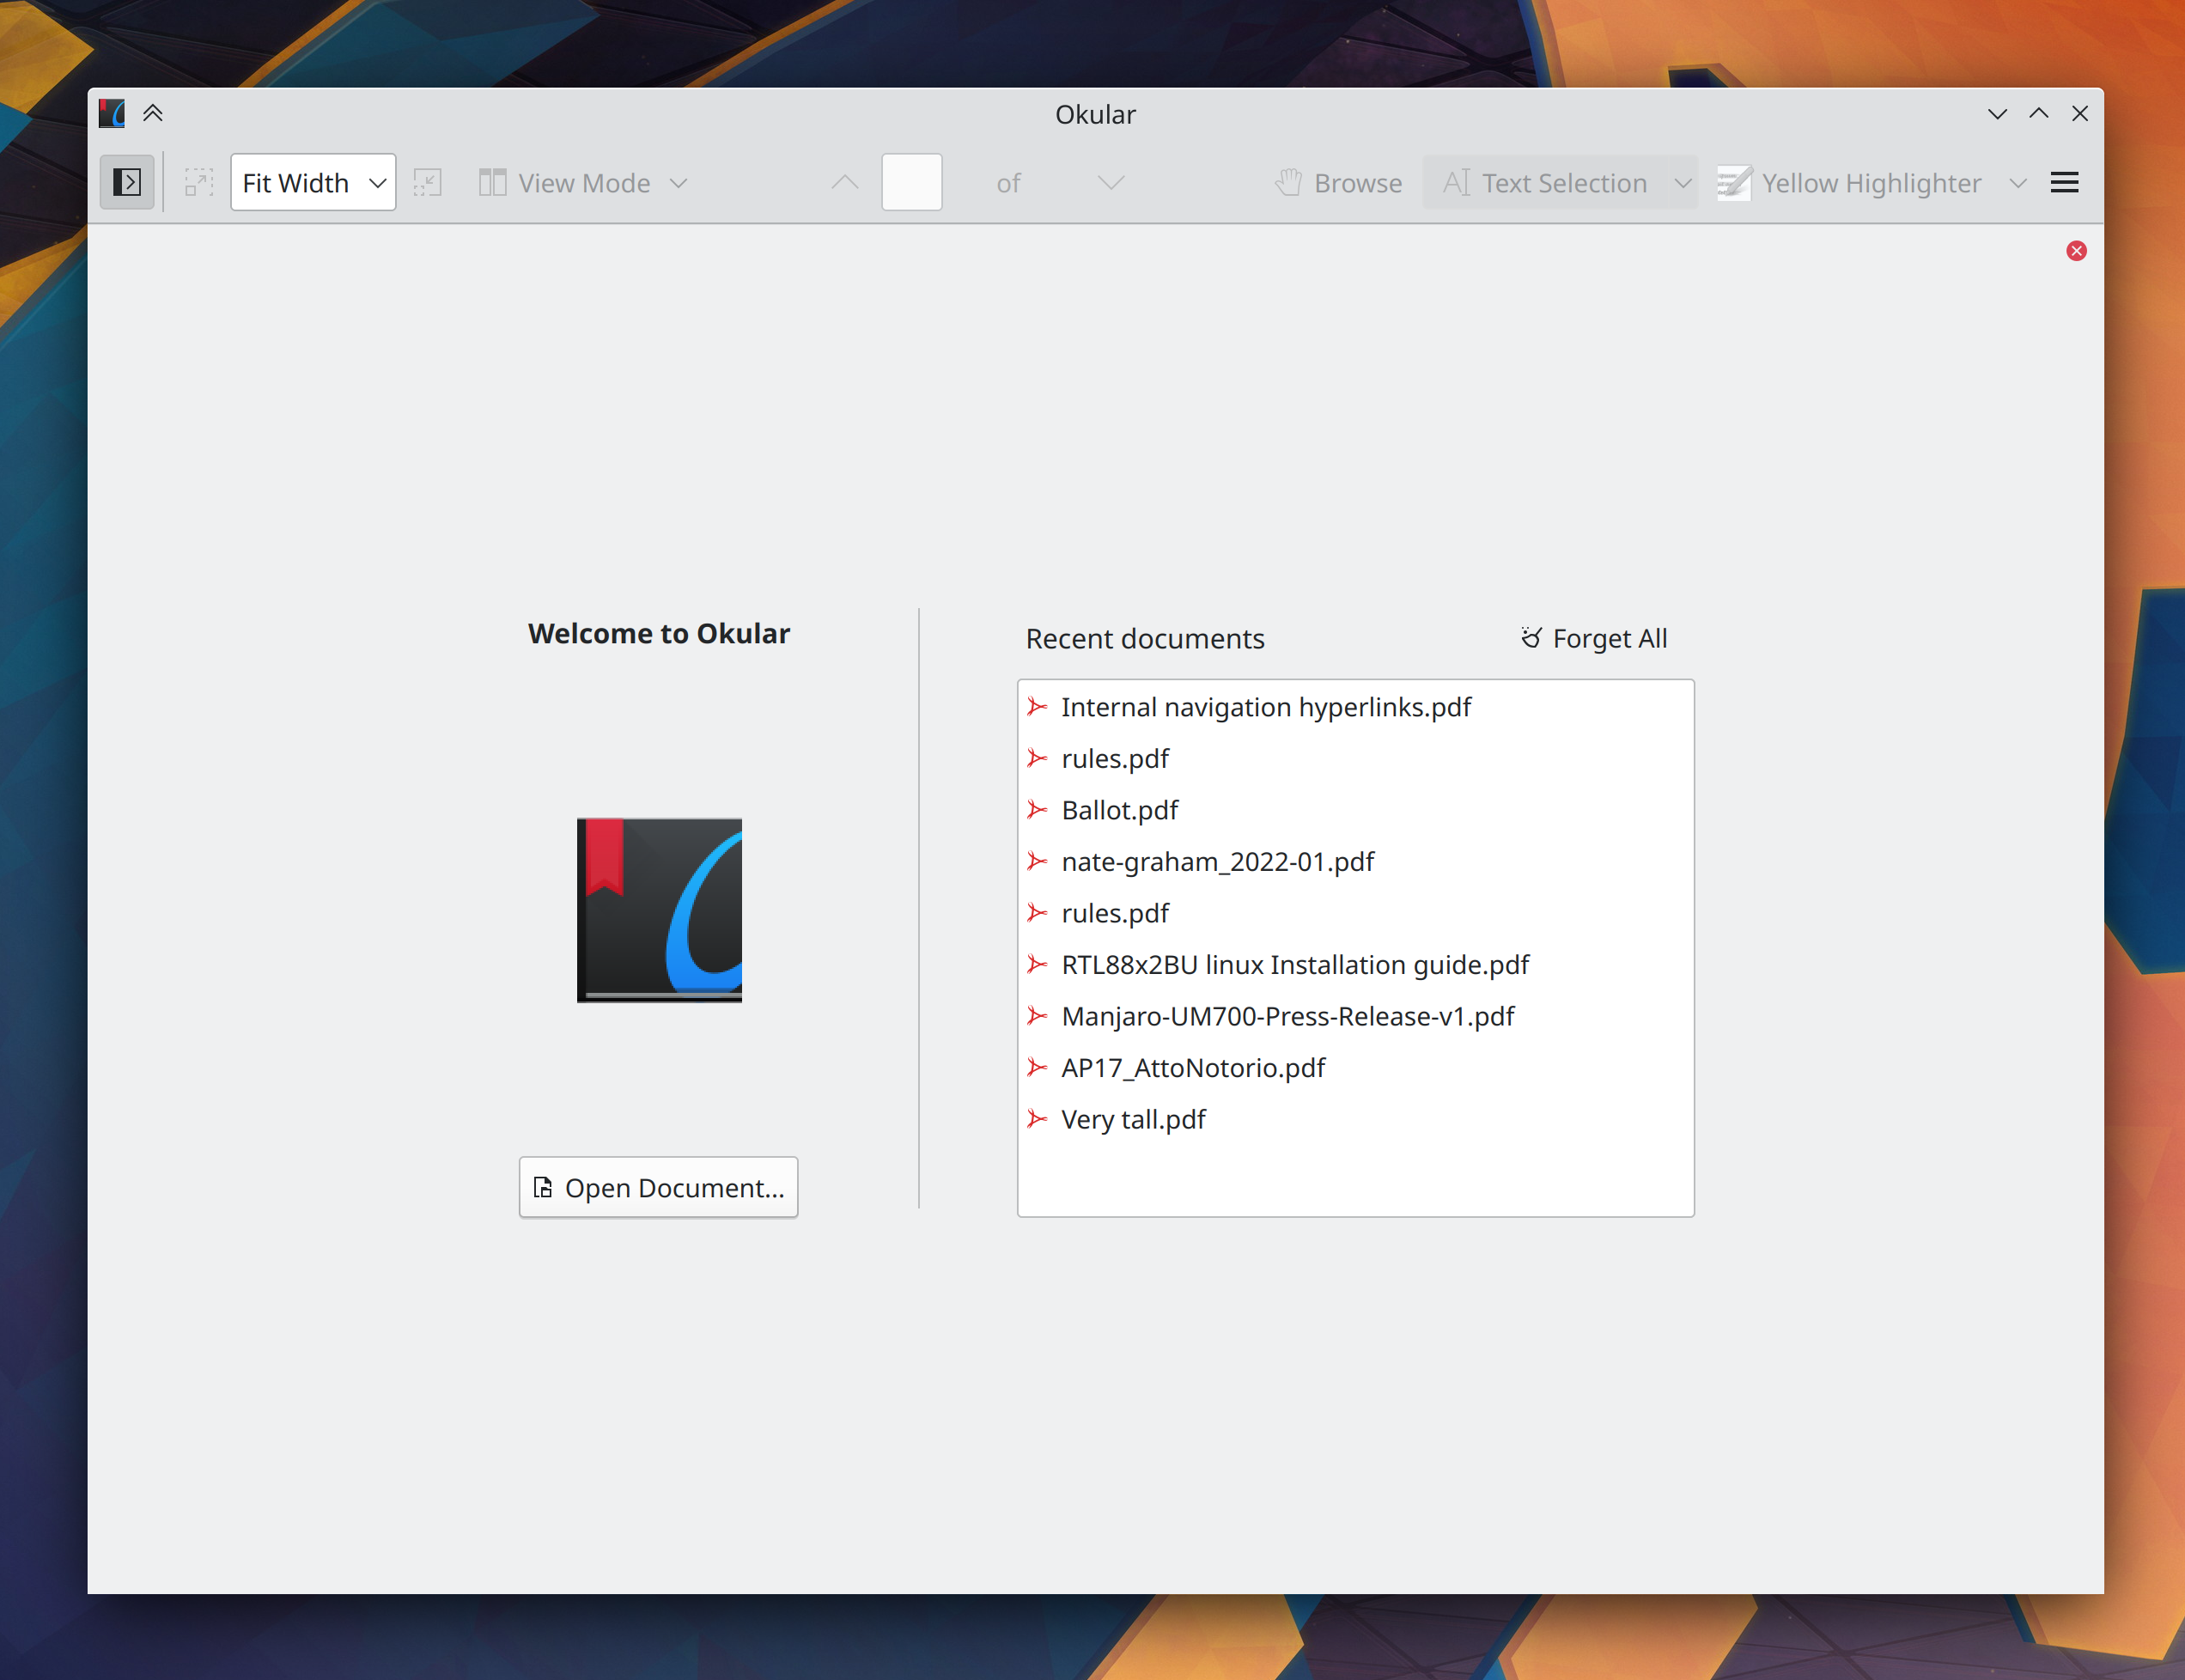This screenshot has height=1680, width=2185.
Task: Activate the Text Selection tool
Action: click(x=1546, y=182)
